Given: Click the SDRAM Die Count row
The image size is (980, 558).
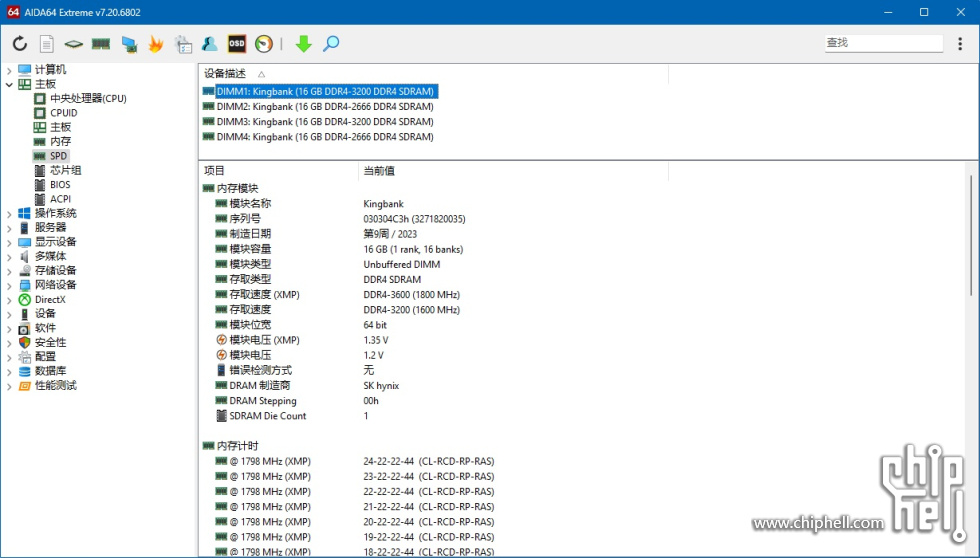Looking at the screenshot, I should coord(292,416).
